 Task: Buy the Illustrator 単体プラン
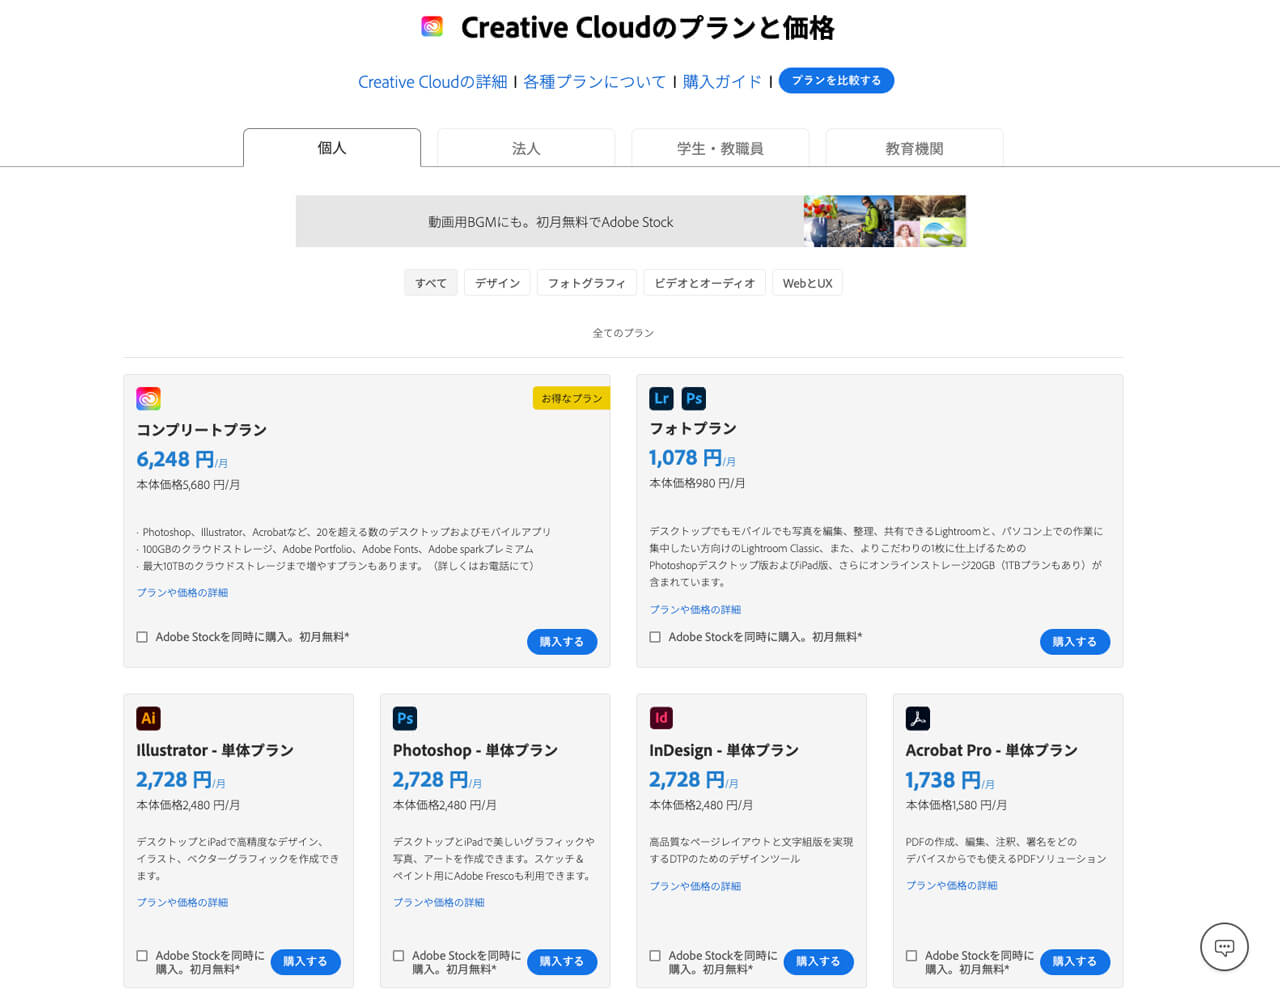click(305, 962)
